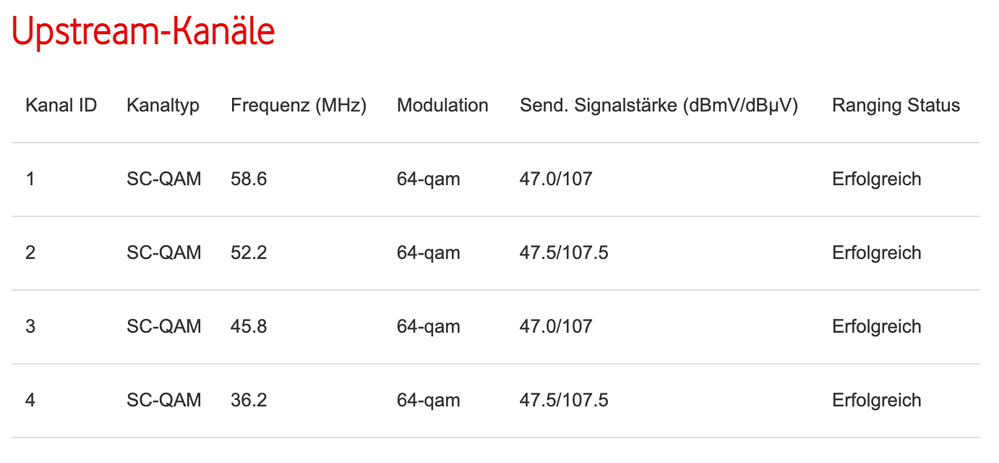
Task: Select the channel 1 ID cell
Action: coord(31,179)
